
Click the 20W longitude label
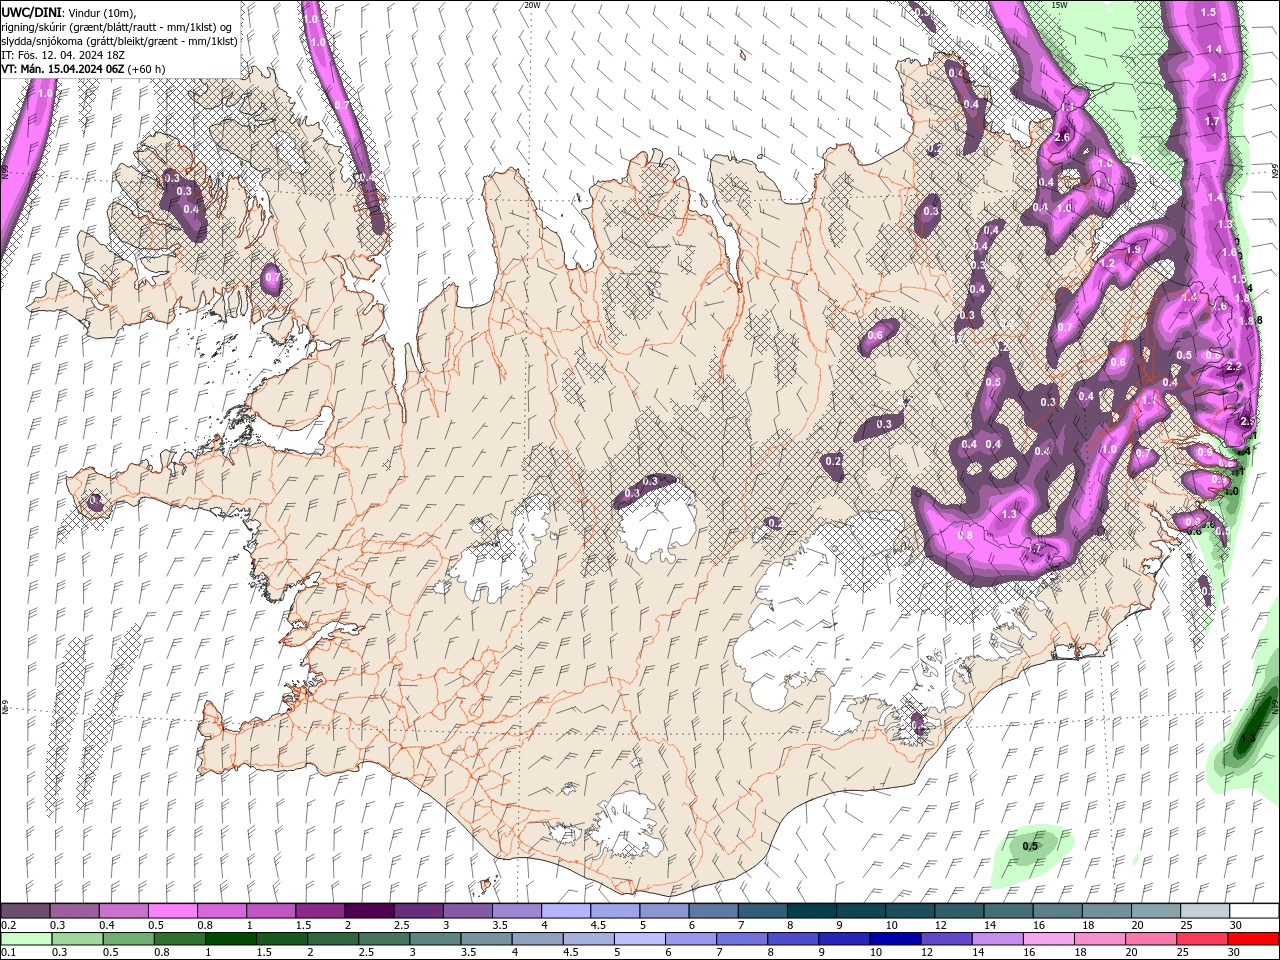pos(532,5)
